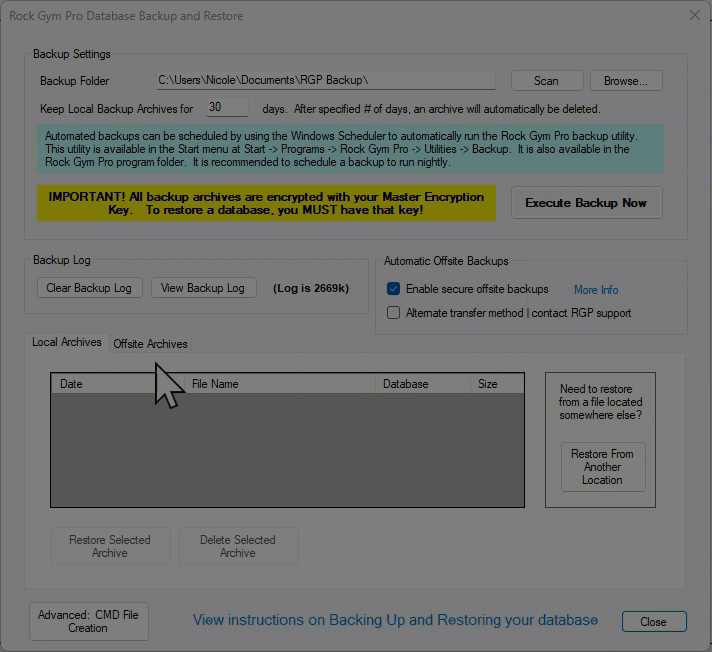This screenshot has height=652, width=712.
Task: Edit the days-to-keep archives field
Action: [227, 107]
